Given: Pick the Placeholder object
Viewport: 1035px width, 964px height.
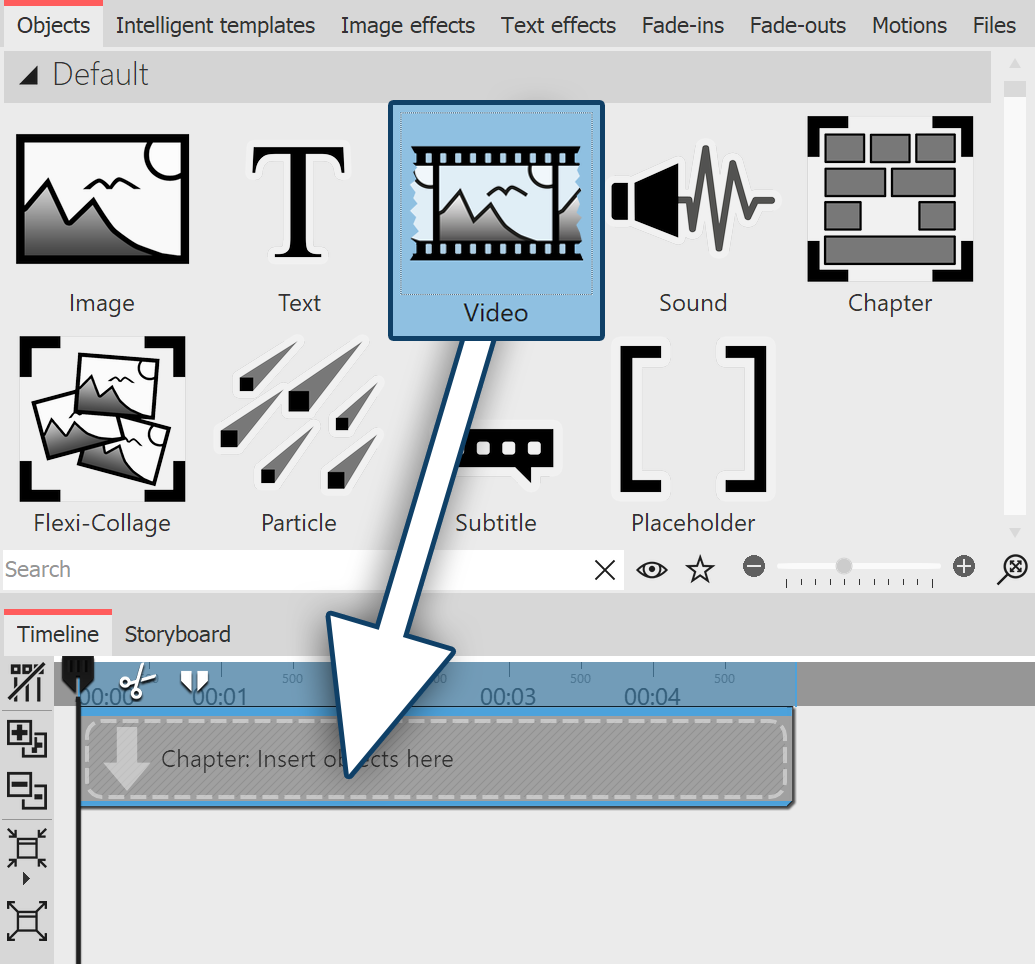Looking at the screenshot, I should pos(692,420).
